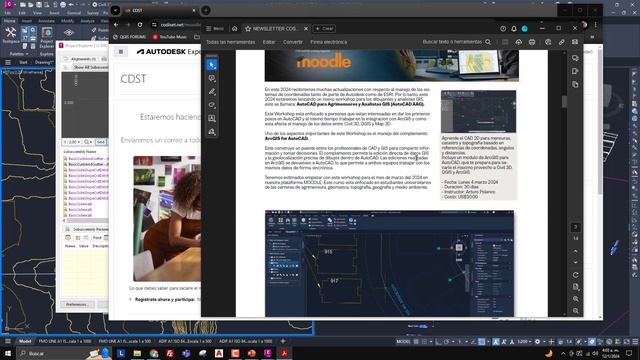Open the Convertir menu in Acrobat
The width and height of the screenshot is (640, 360).
click(x=293, y=42)
